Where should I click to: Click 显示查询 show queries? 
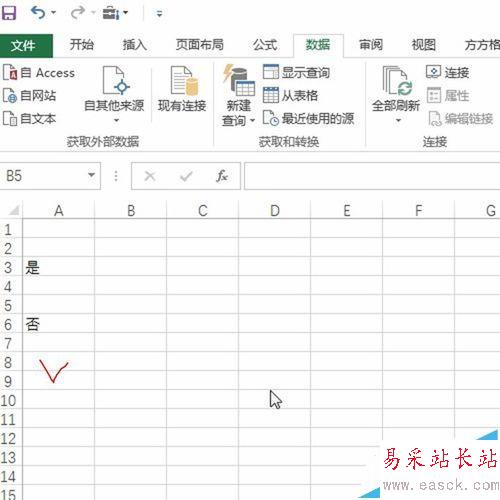click(296, 72)
